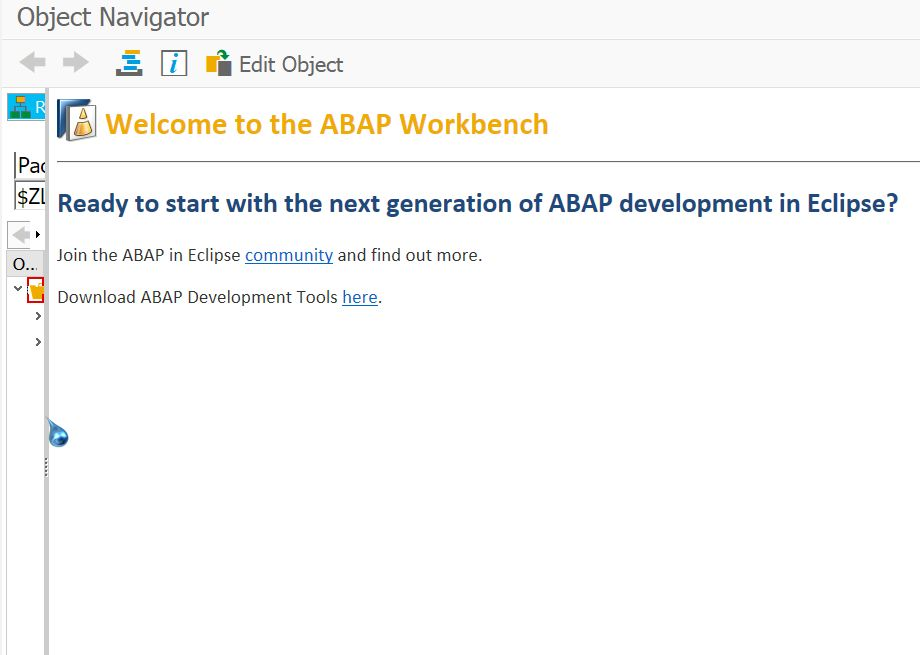The image size is (920, 655).
Task: Click the Object Navigator title text
Action: tap(113, 17)
